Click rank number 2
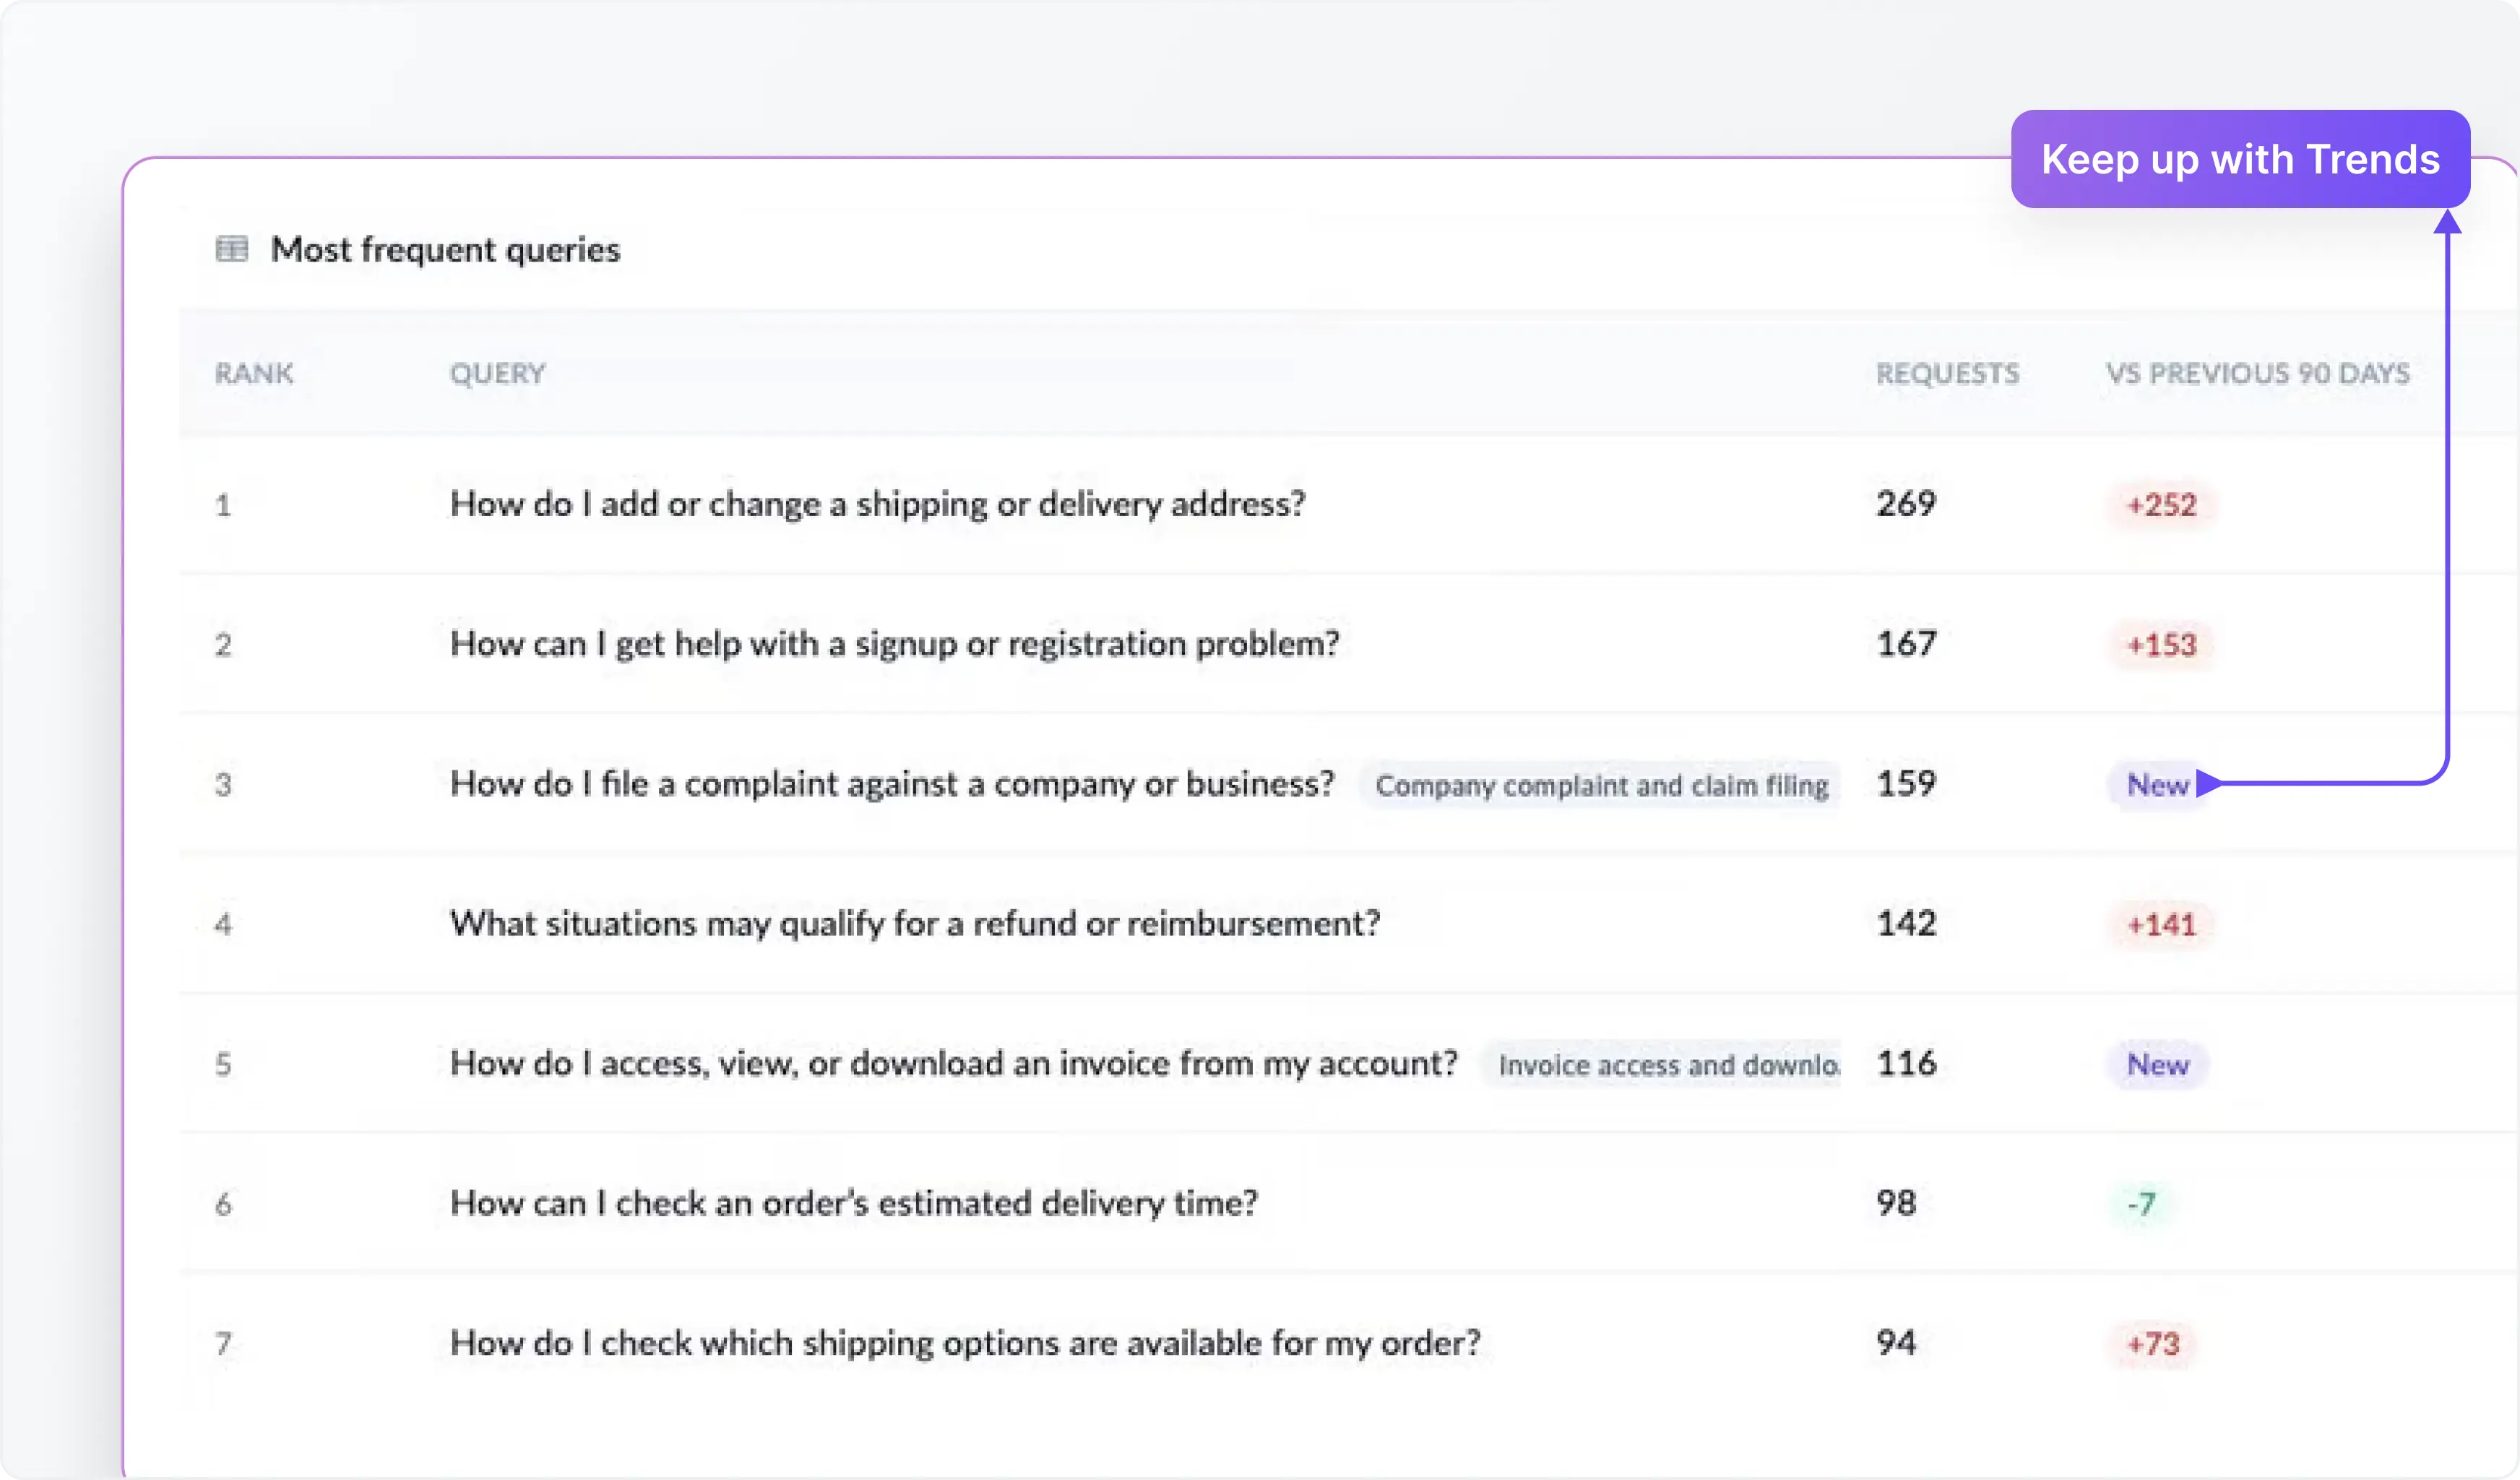The image size is (2520, 1480). click(223, 645)
